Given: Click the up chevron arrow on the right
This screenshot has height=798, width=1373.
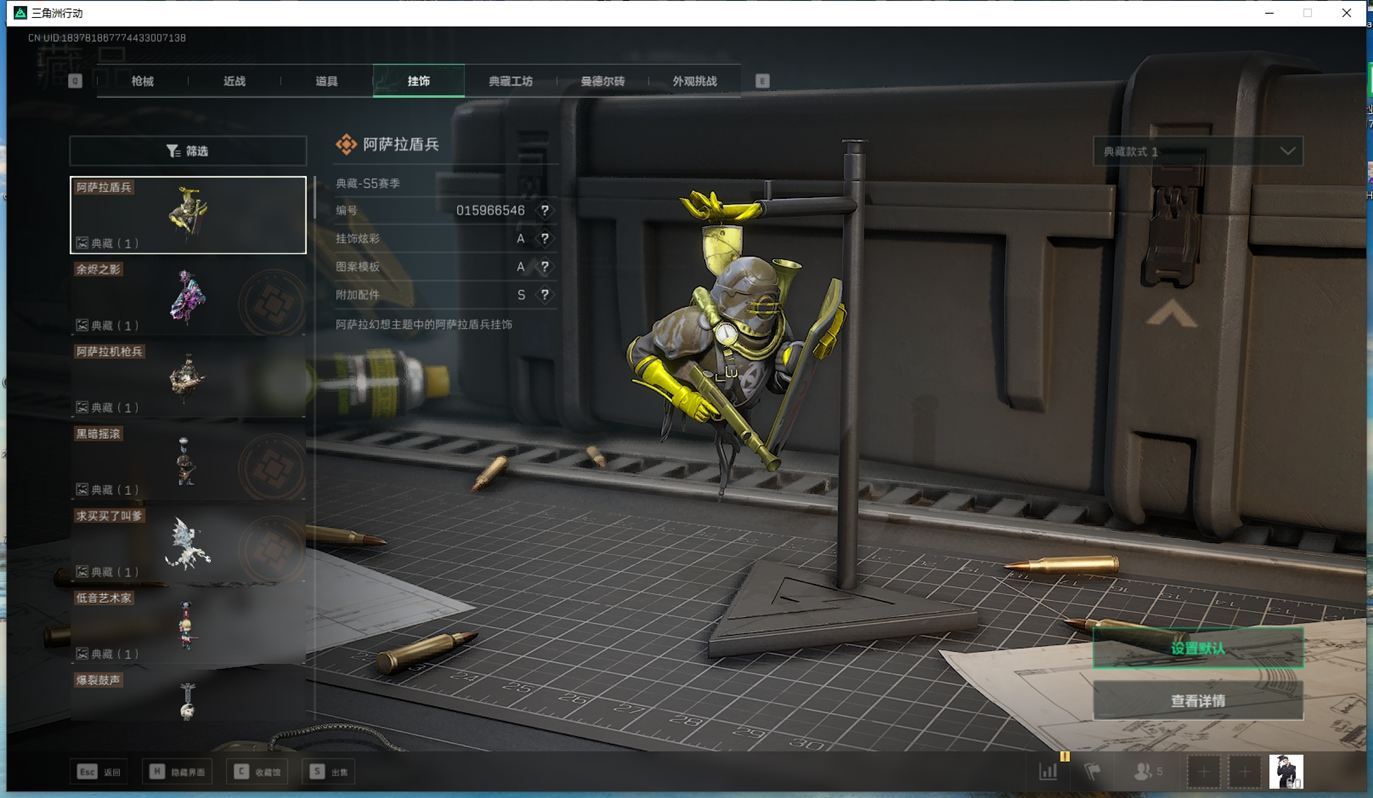Looking at the screenshot, I should 1171,315.
